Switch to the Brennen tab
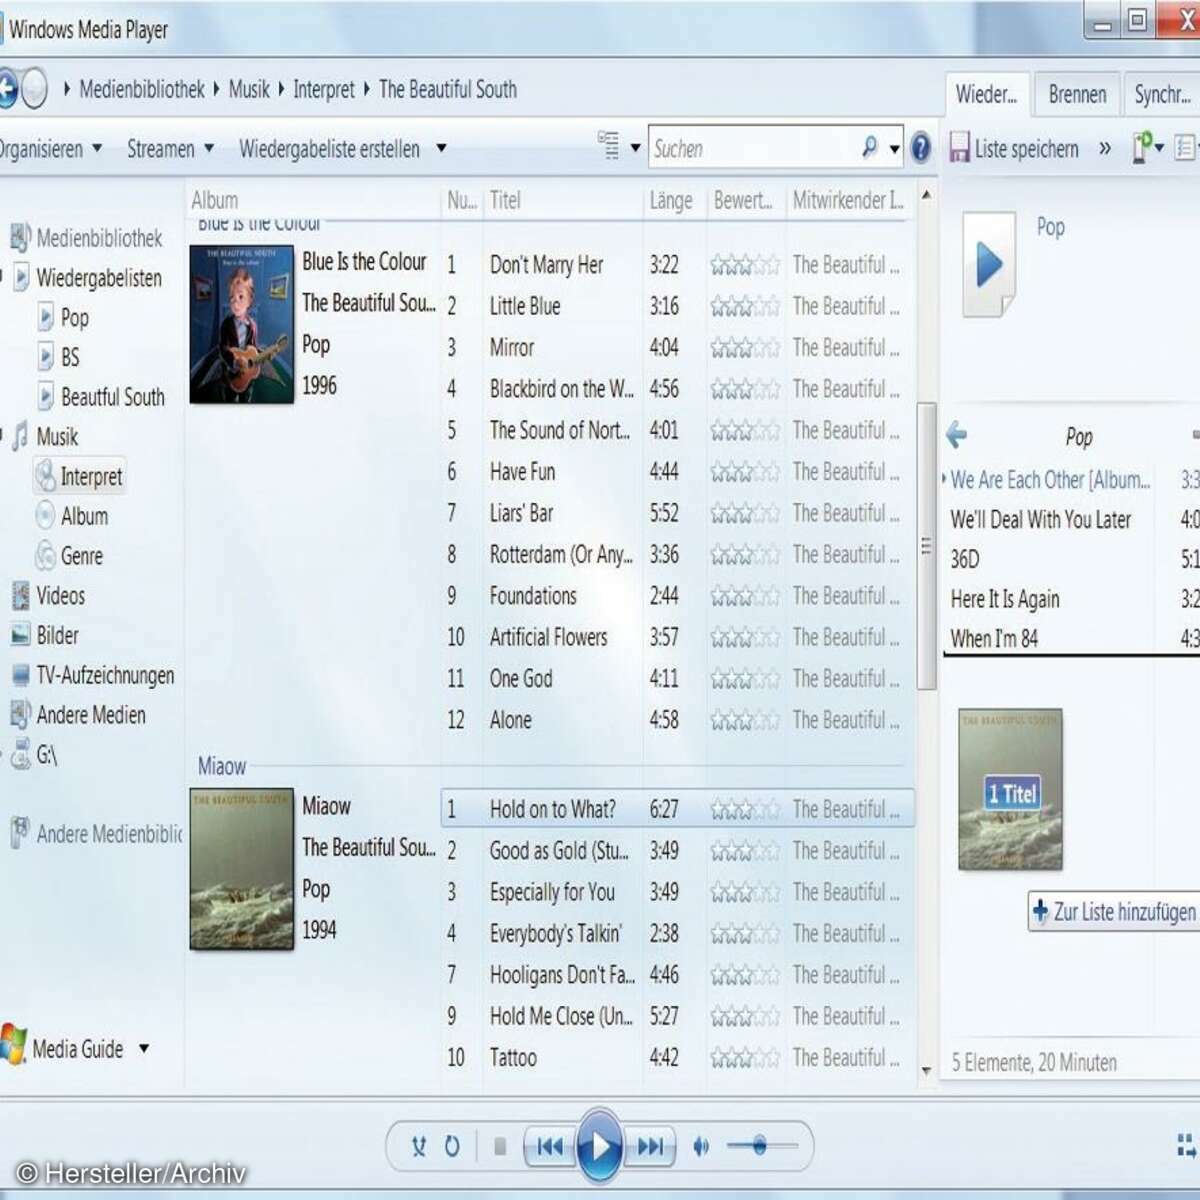Screen dimensions: 1200x1200 point(1077,94)
